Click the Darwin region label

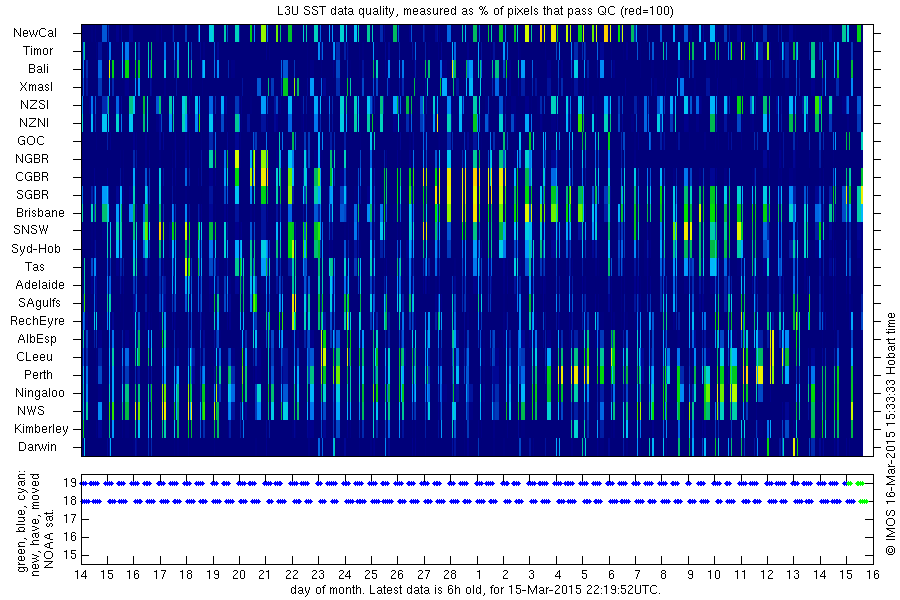tap(37, 447)
